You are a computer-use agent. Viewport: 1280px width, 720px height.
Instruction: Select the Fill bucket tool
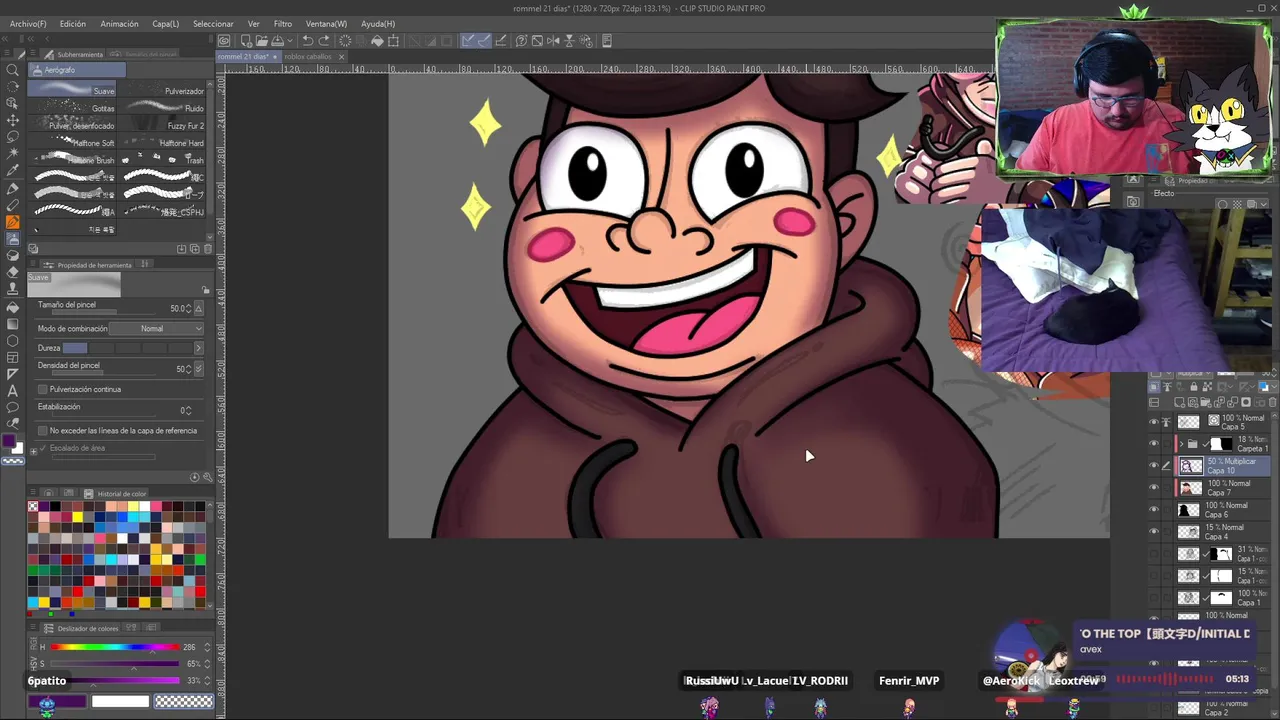(x=13, y=307)
